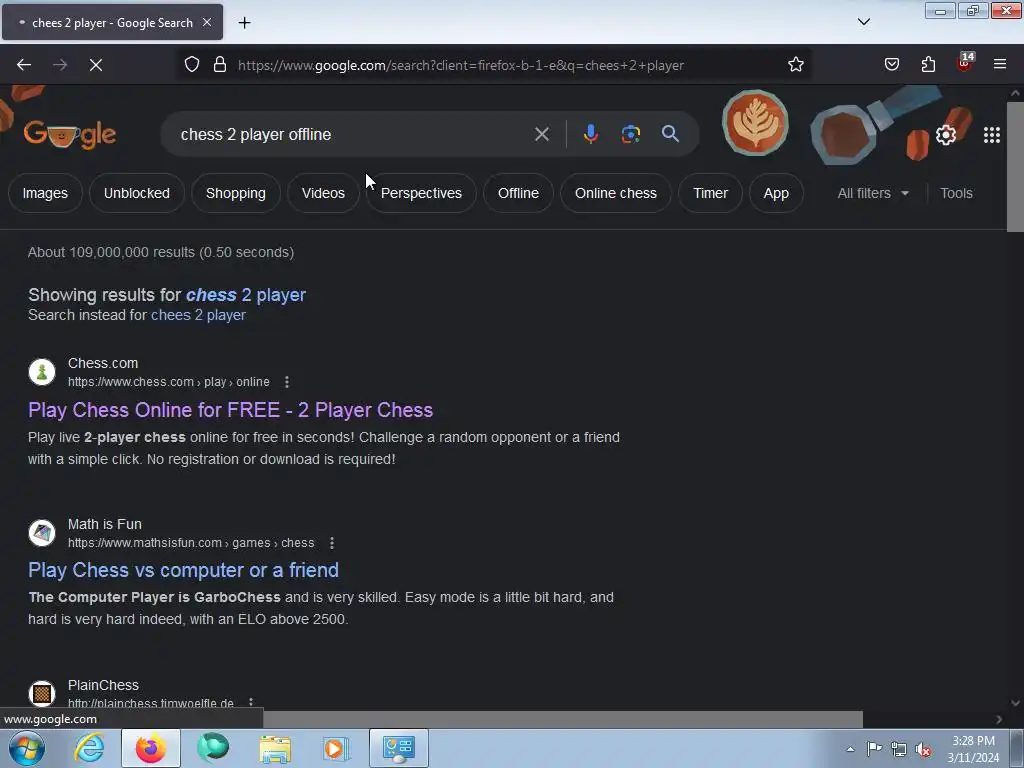Open Action Center flag icon
Viewport: 1024px width, 768px height.
[x=874, y=749]
